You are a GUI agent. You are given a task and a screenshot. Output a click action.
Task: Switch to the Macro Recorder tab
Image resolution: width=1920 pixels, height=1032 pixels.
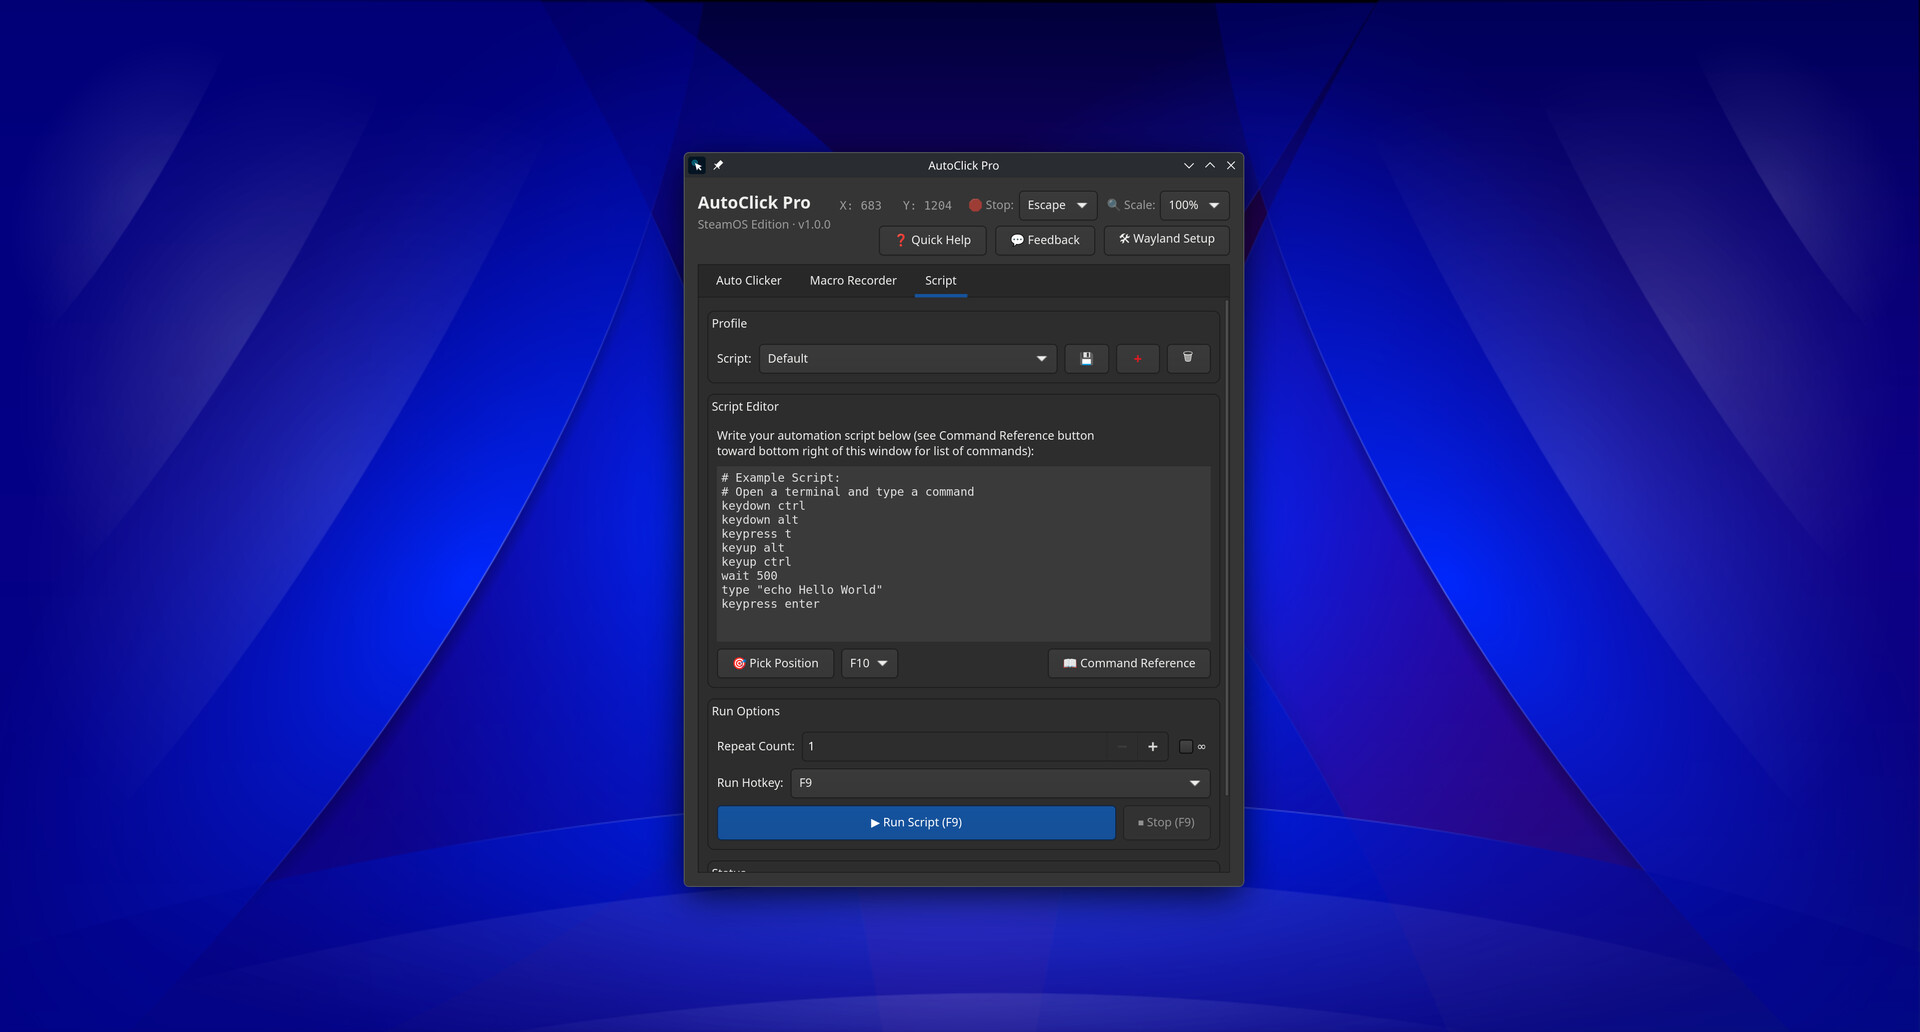click(x=853, y=281)
